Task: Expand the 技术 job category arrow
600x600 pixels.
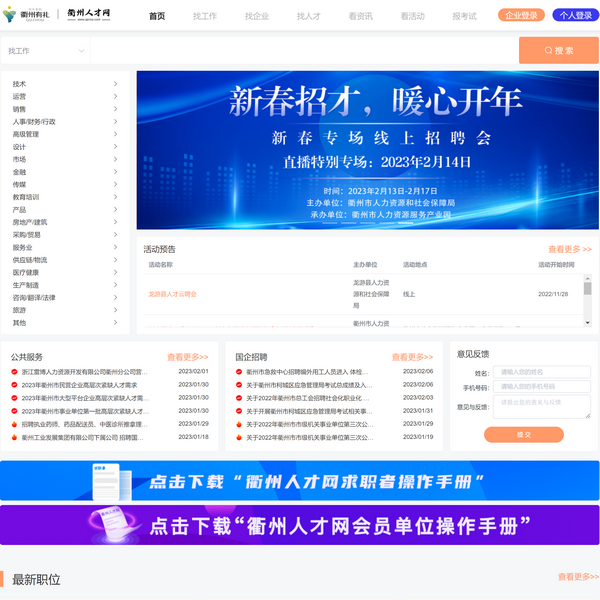Action: click(115, 84)
